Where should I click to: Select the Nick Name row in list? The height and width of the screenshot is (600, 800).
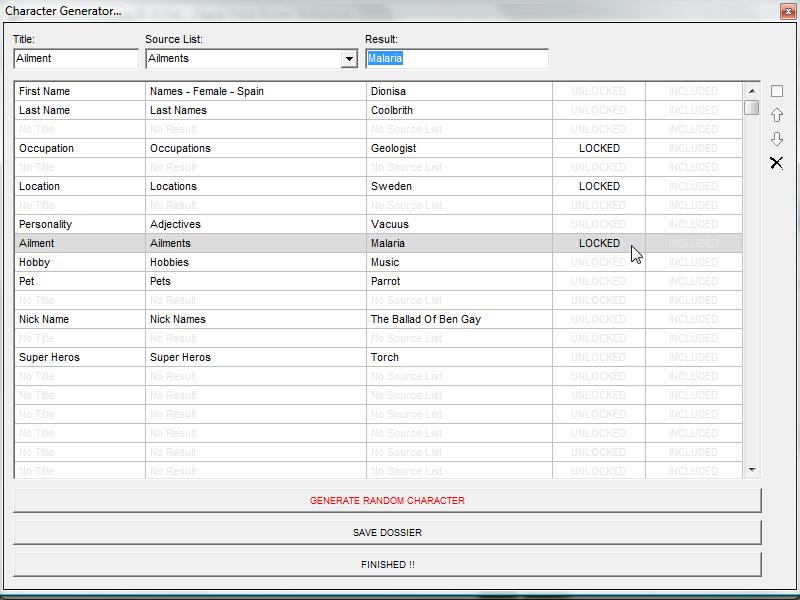pos(80,319)
